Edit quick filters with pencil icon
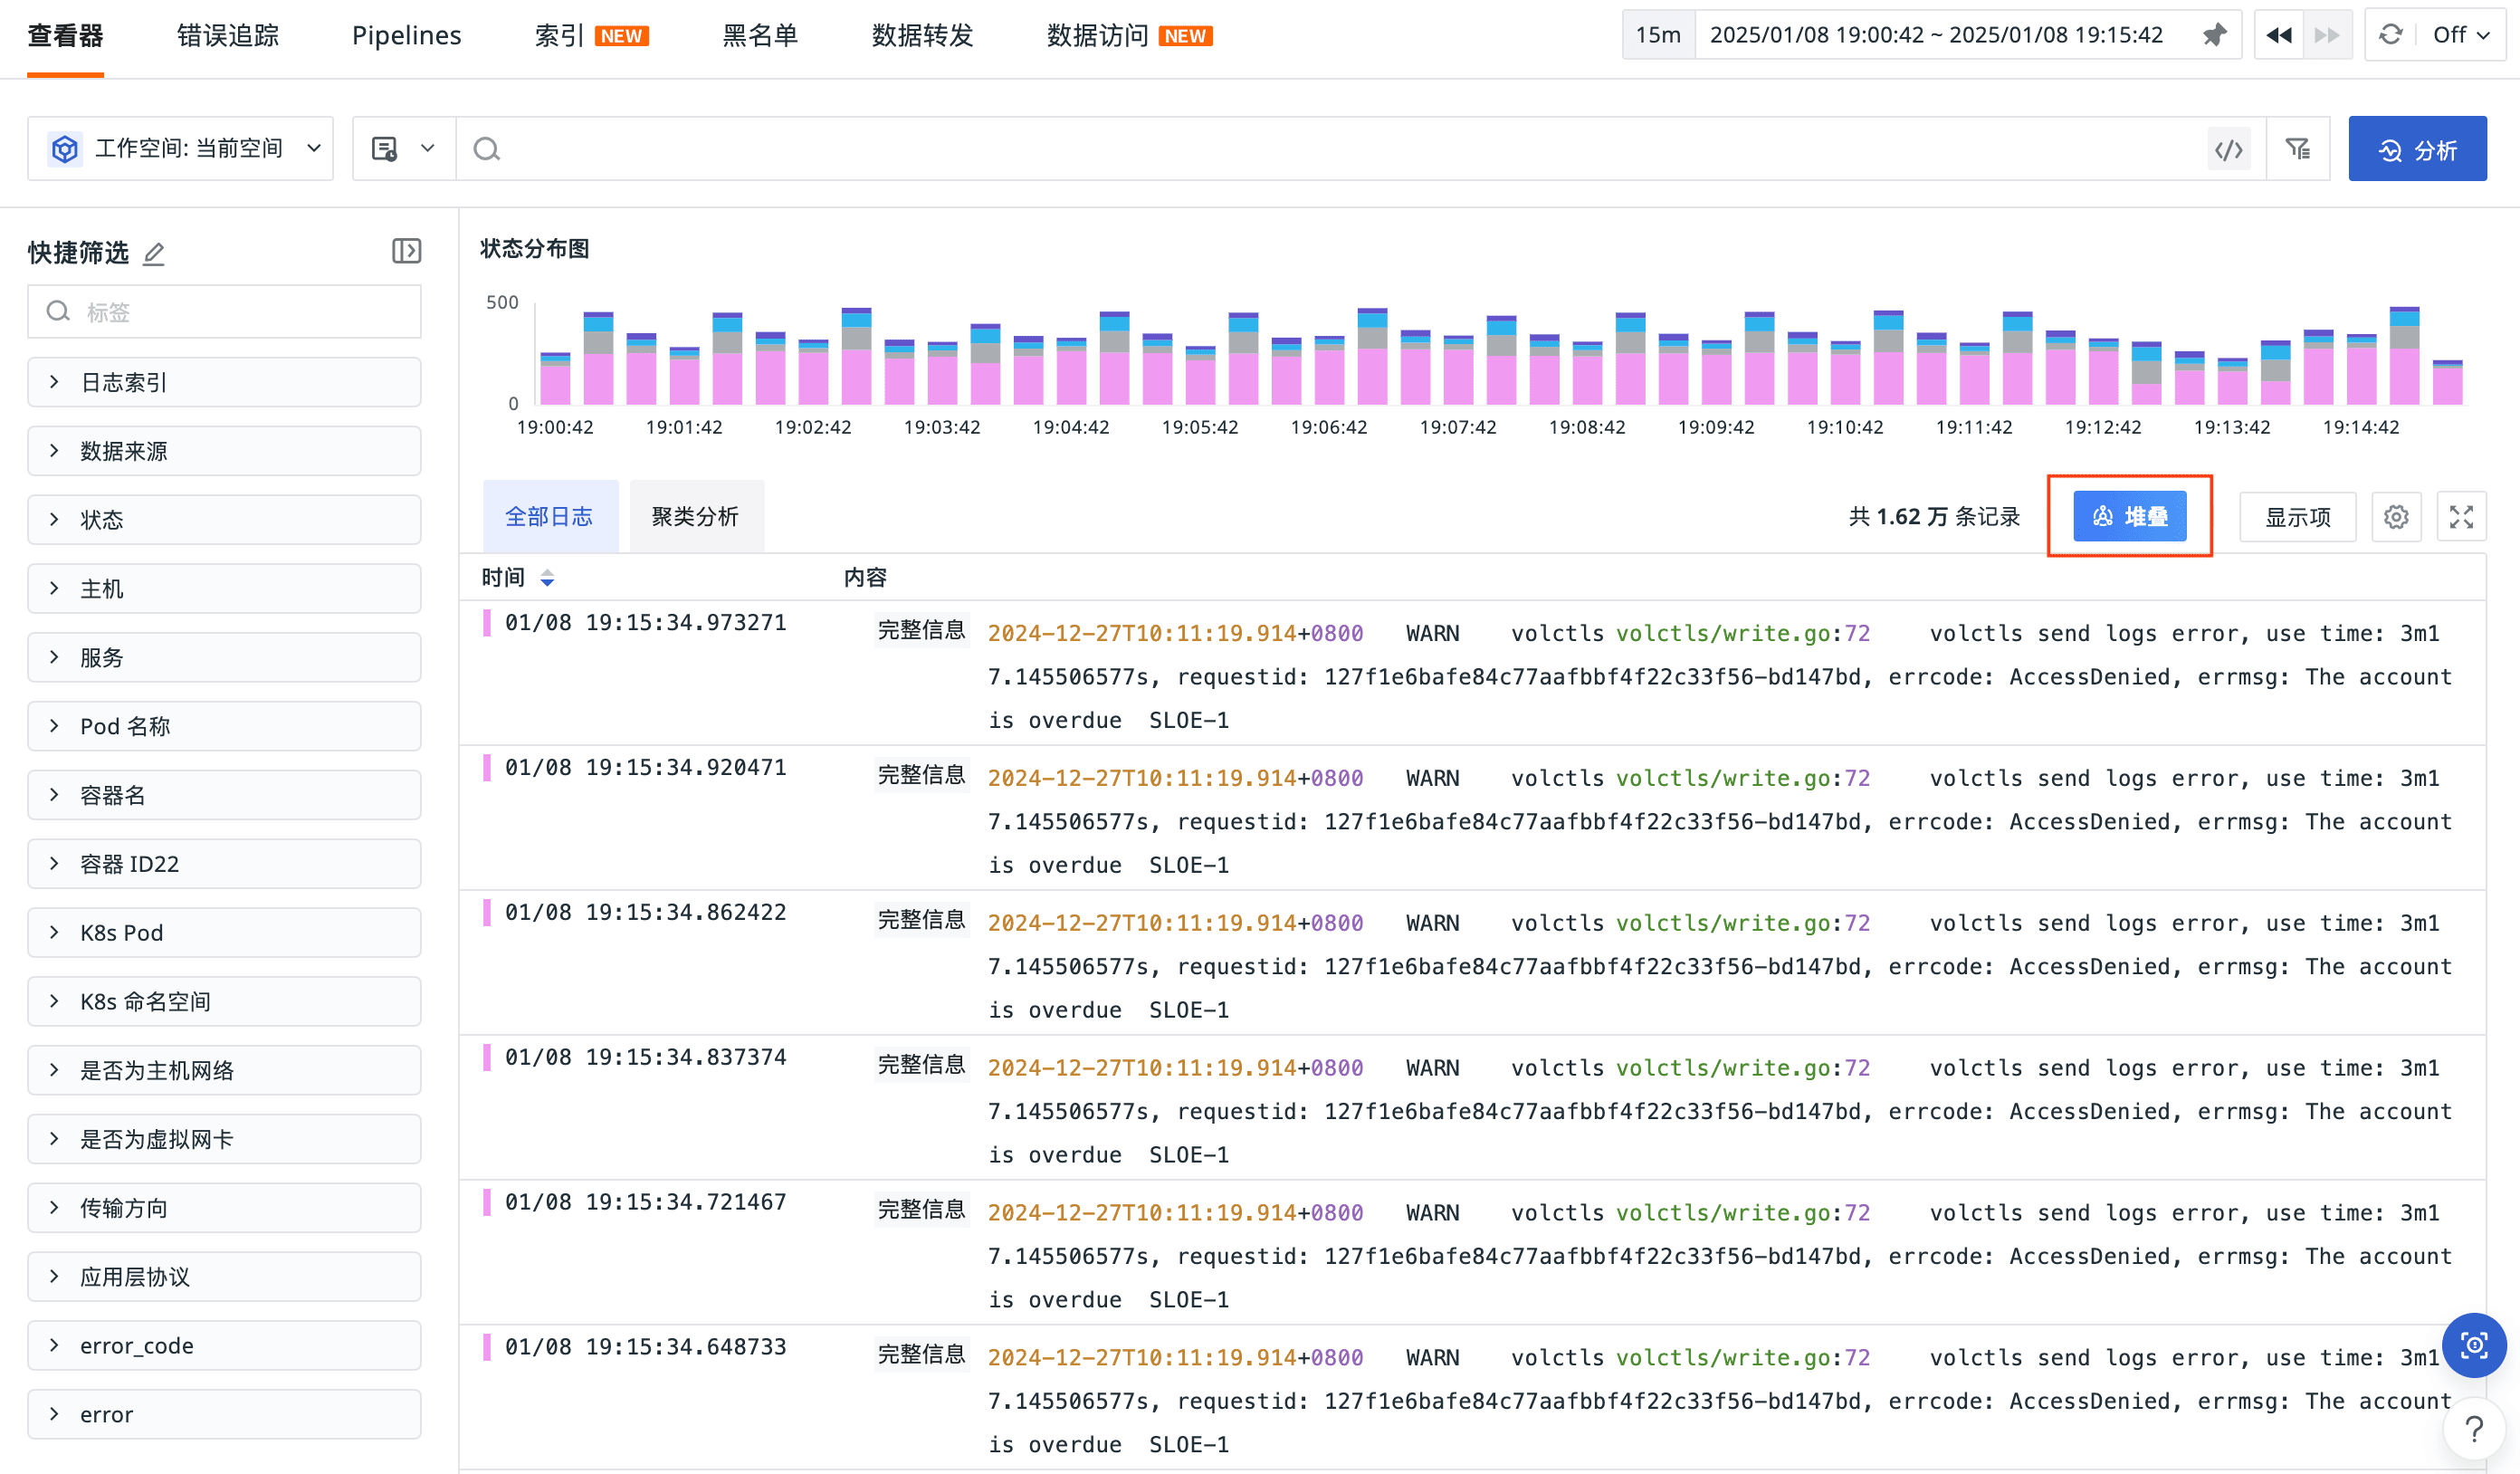2520x1474 pixels. 154,254
